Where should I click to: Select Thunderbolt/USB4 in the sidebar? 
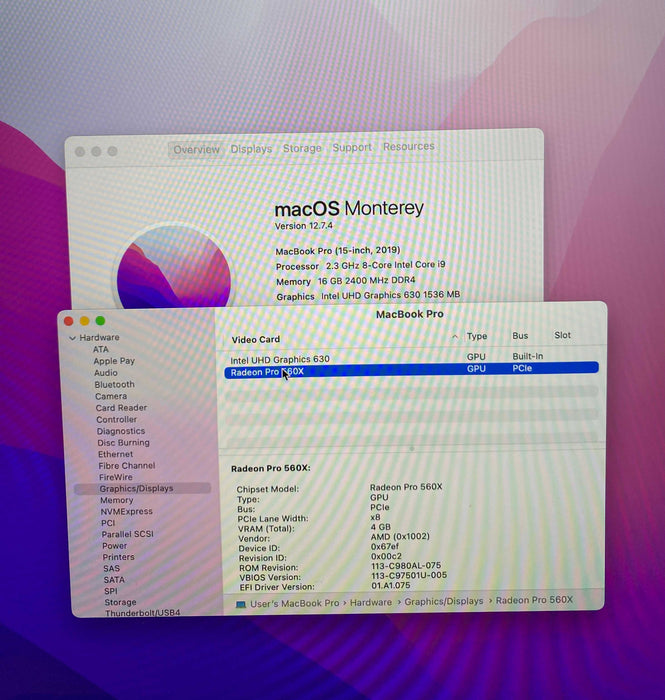(x=143, y=612)
